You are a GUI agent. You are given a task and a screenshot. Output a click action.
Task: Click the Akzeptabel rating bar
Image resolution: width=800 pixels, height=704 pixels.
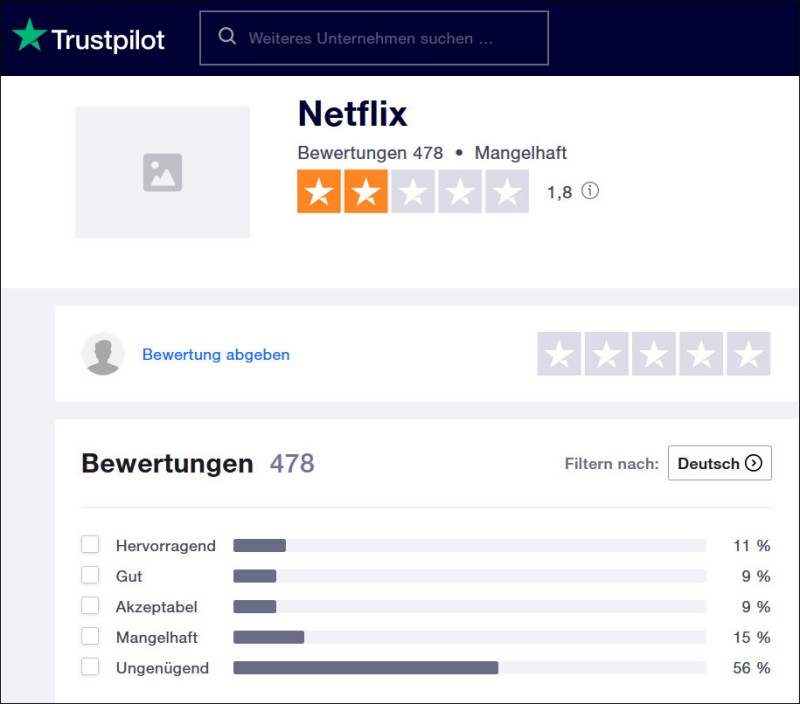pyautogui.click(x=470, y=607)
